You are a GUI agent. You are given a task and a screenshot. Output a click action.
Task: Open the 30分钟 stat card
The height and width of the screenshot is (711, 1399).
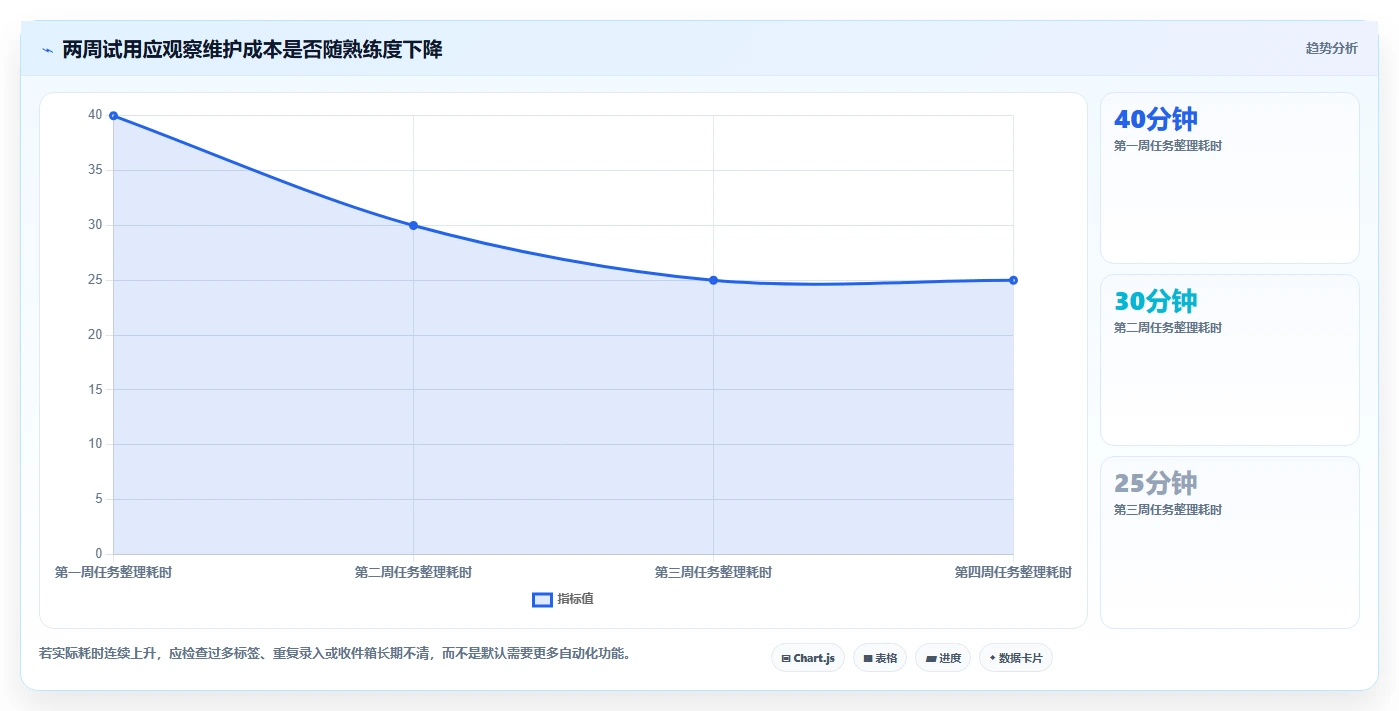click(1230, 360)
